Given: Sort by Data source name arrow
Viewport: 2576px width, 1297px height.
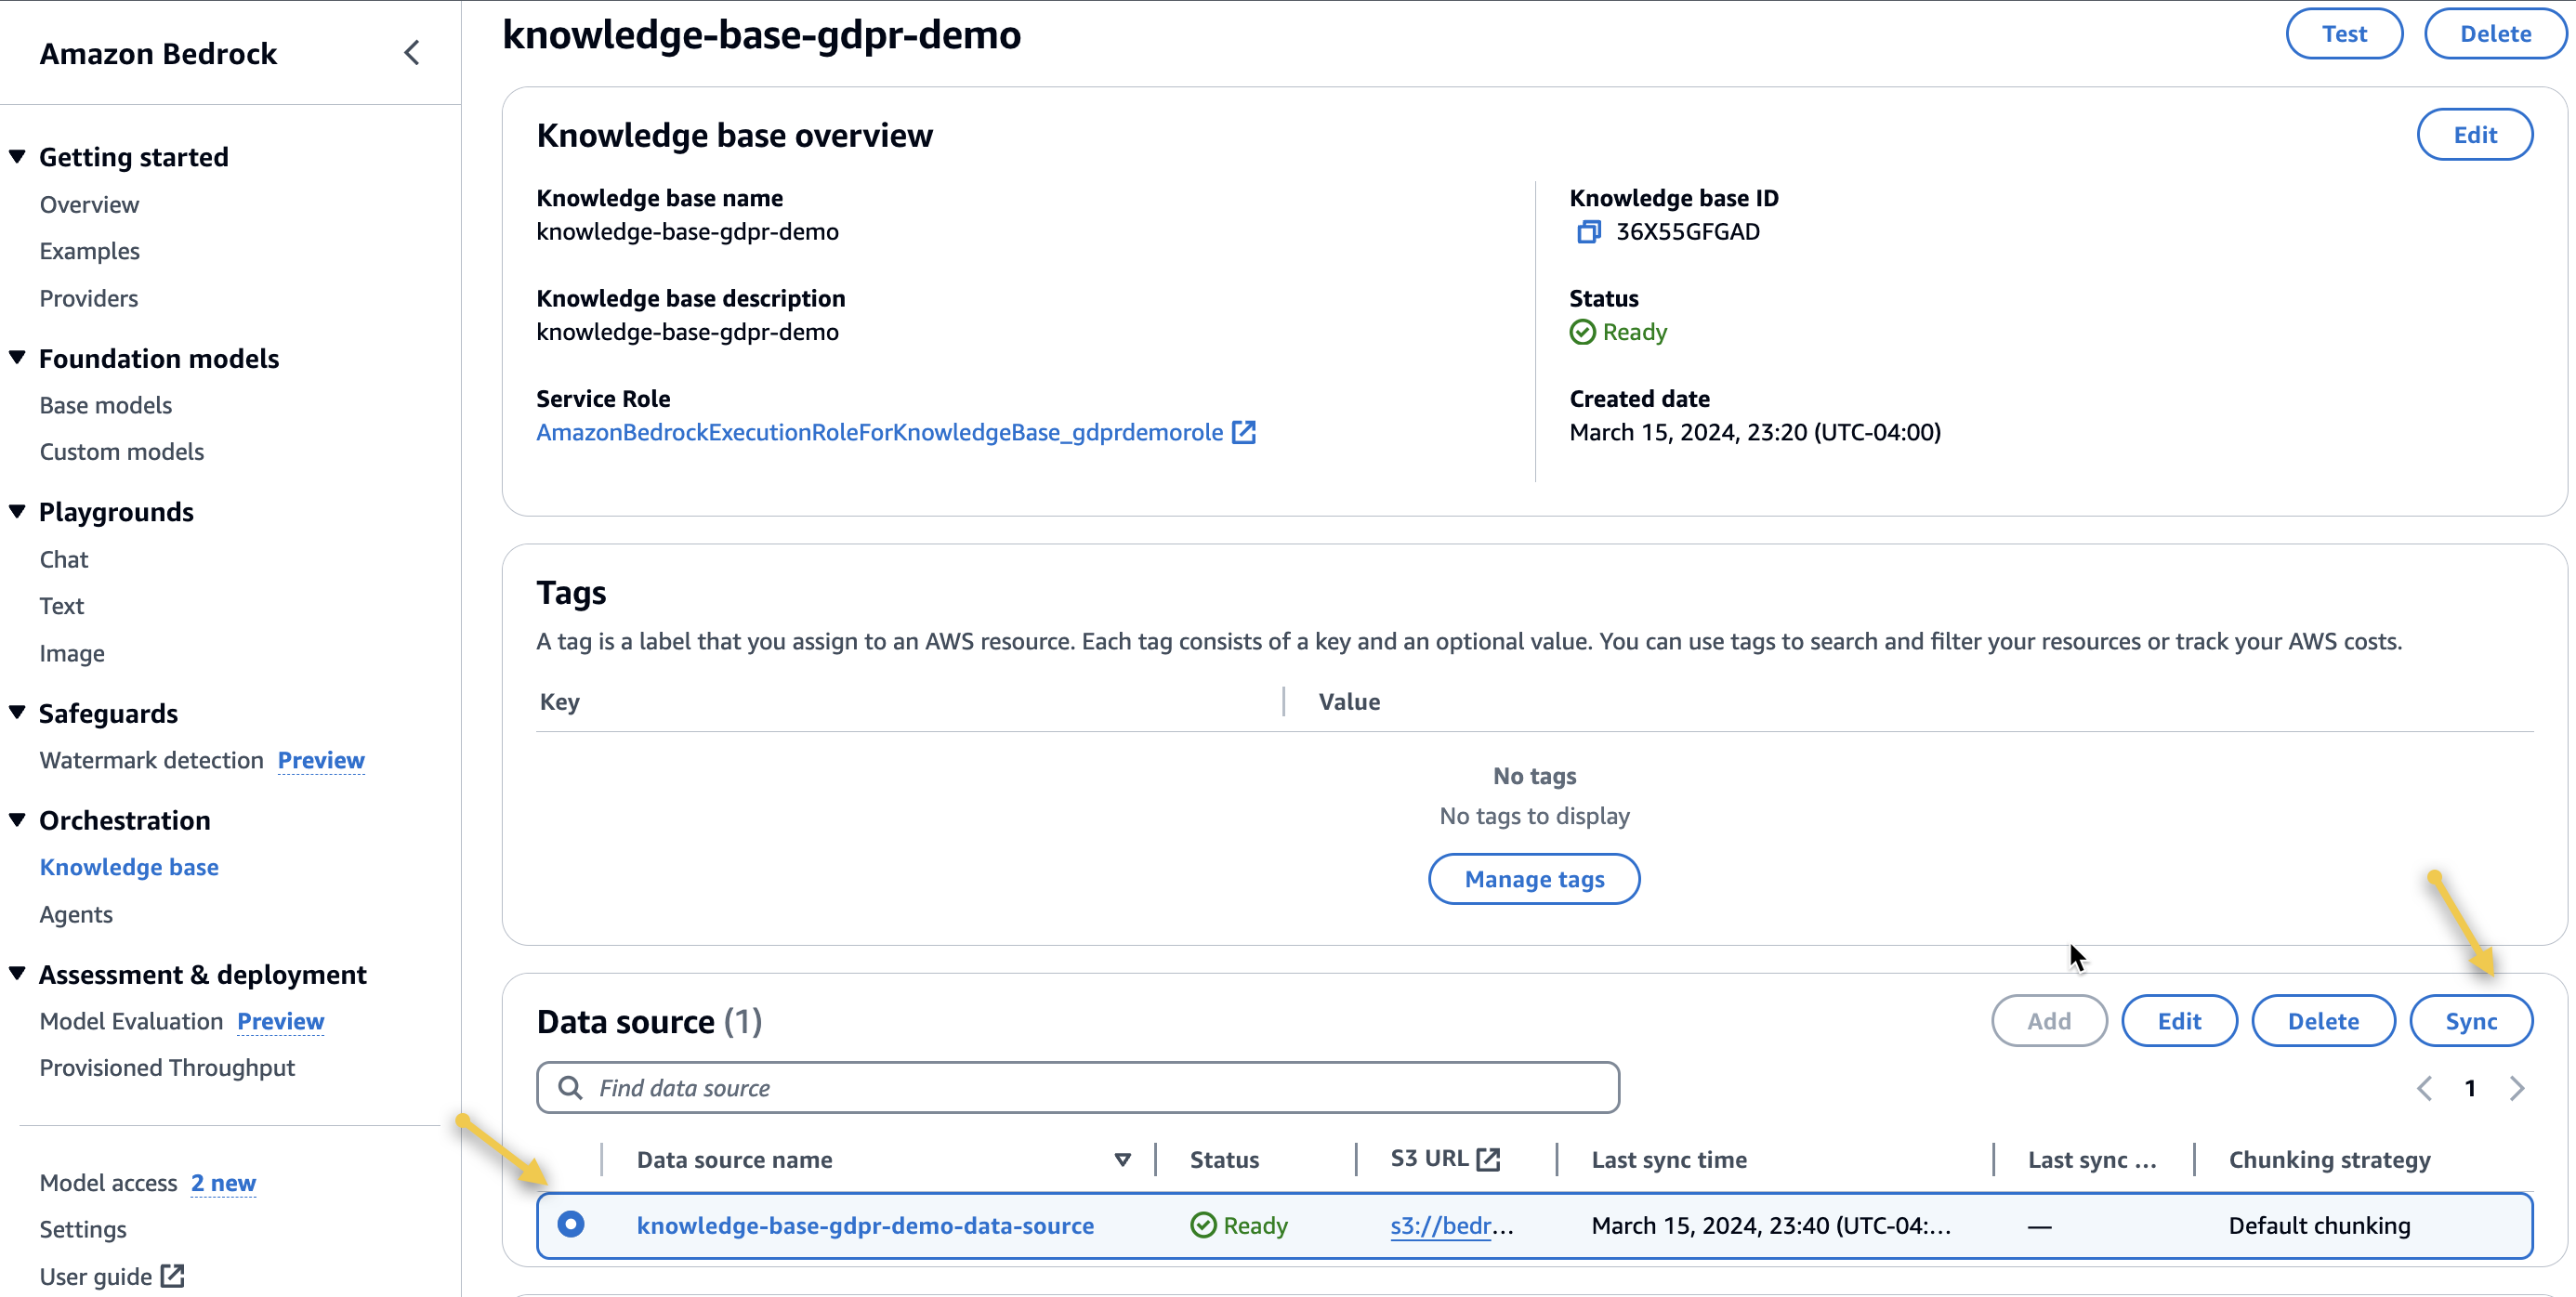Looking at the screenshot, I should pos(1122,1160).
